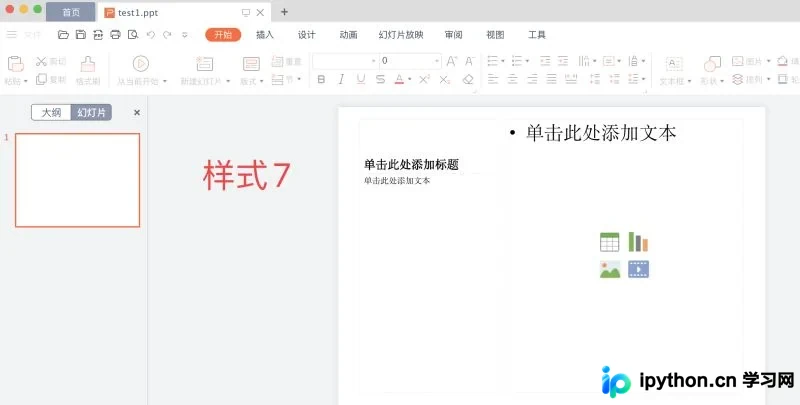The width and height of the screenshot is (800, 405).
Task: Click the 排列 arrange button
Action: tap(751, 80)
